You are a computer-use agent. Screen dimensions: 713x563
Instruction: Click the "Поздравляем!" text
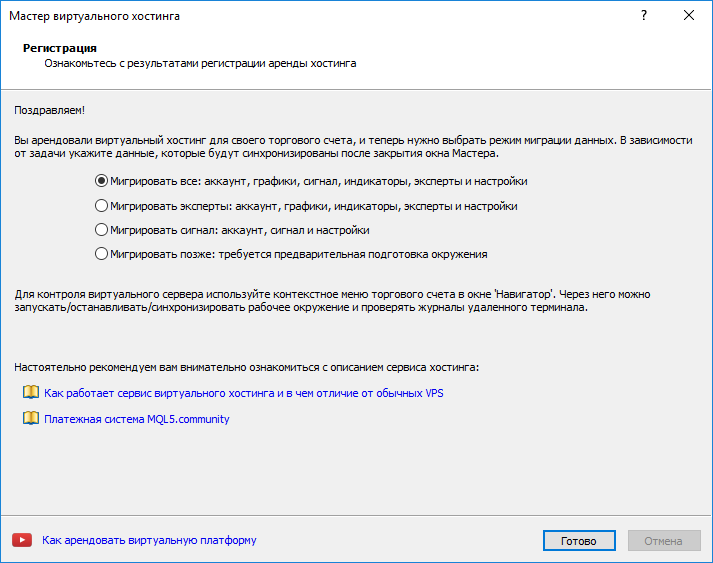pos(49,111)
